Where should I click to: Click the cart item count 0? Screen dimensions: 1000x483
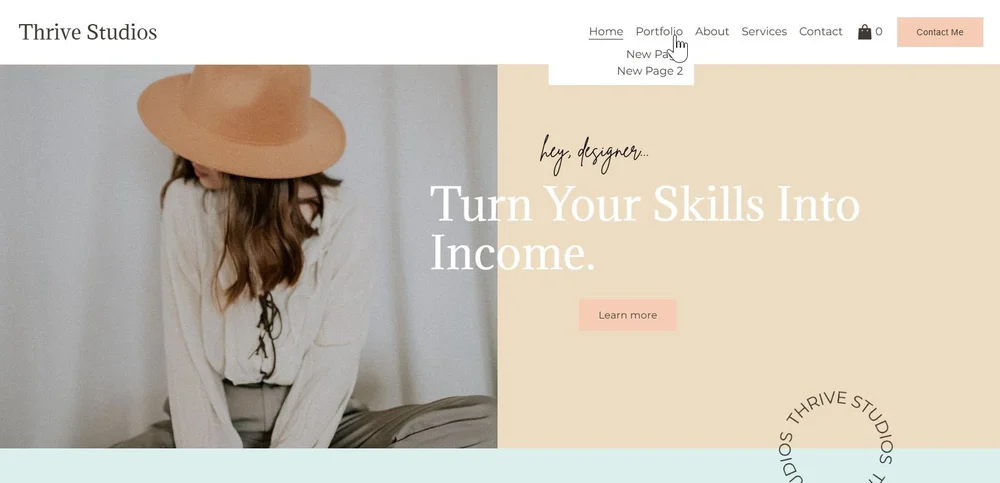[x=879, y=31]
